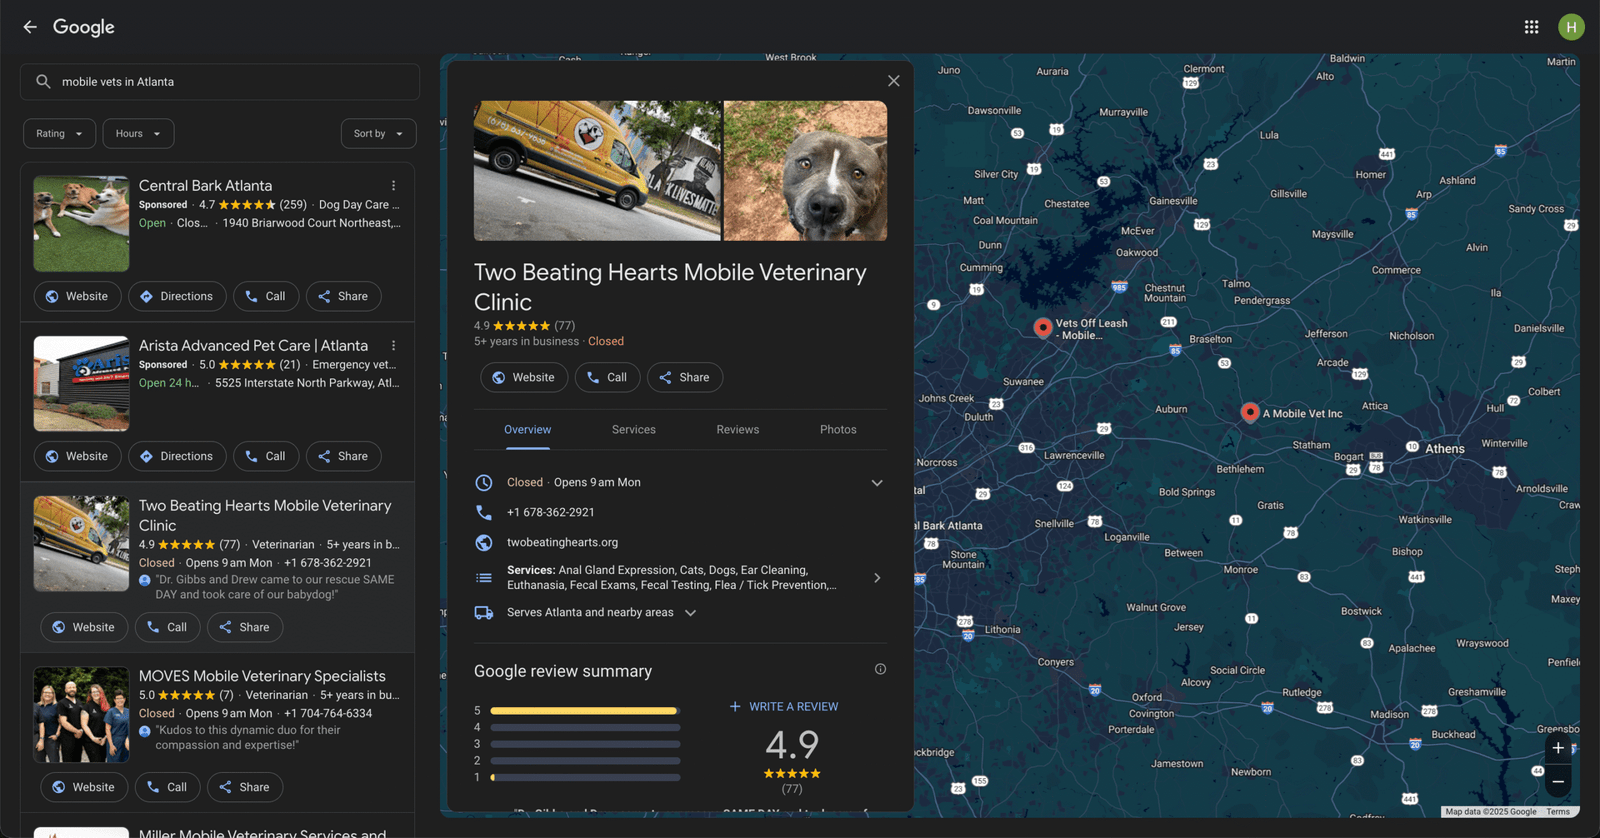This screenshot has height=838, width=1600.
Task: Call Arista Advanced Pet Care
Action: point(265,456)
